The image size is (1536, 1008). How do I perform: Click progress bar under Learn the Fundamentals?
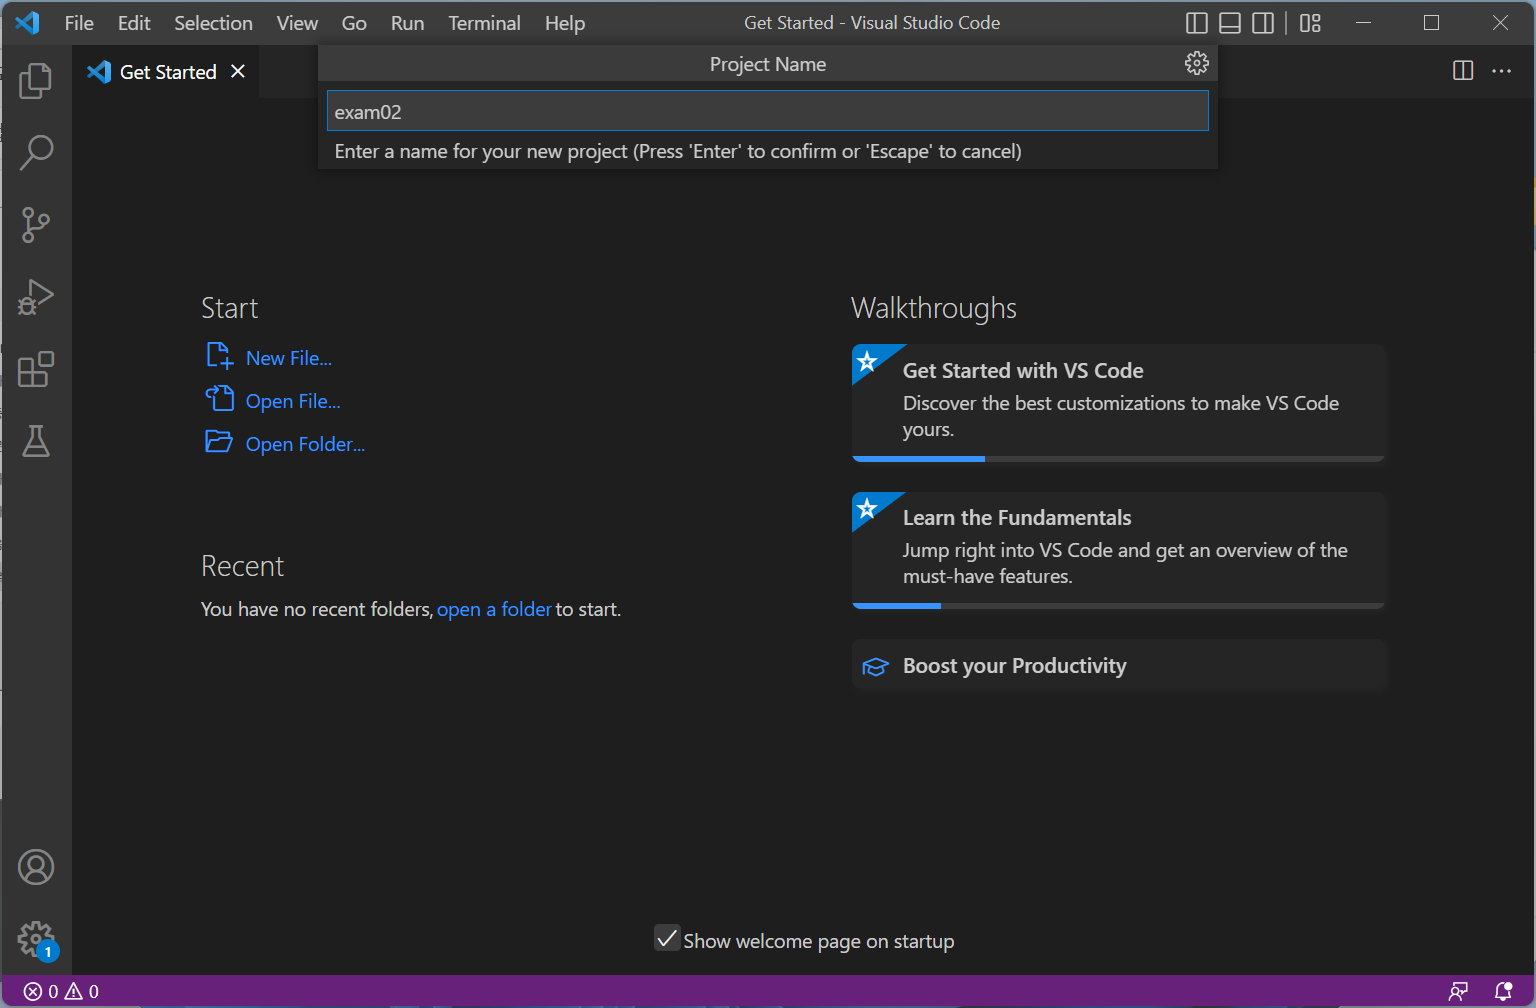(x=1118, y=605)
